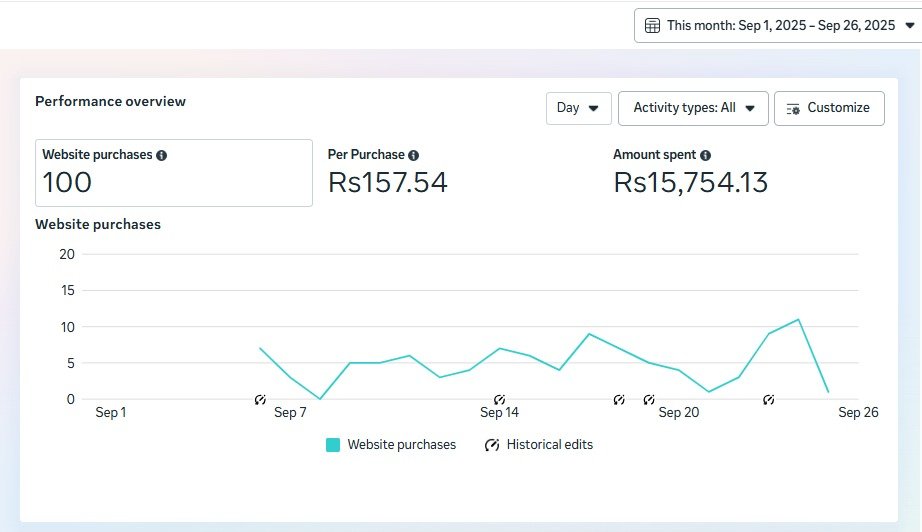Viewport: 922px width, 532px height.
Task: Click the first of two adjacent edit markers before Sep 20
Action: point(619,400)
